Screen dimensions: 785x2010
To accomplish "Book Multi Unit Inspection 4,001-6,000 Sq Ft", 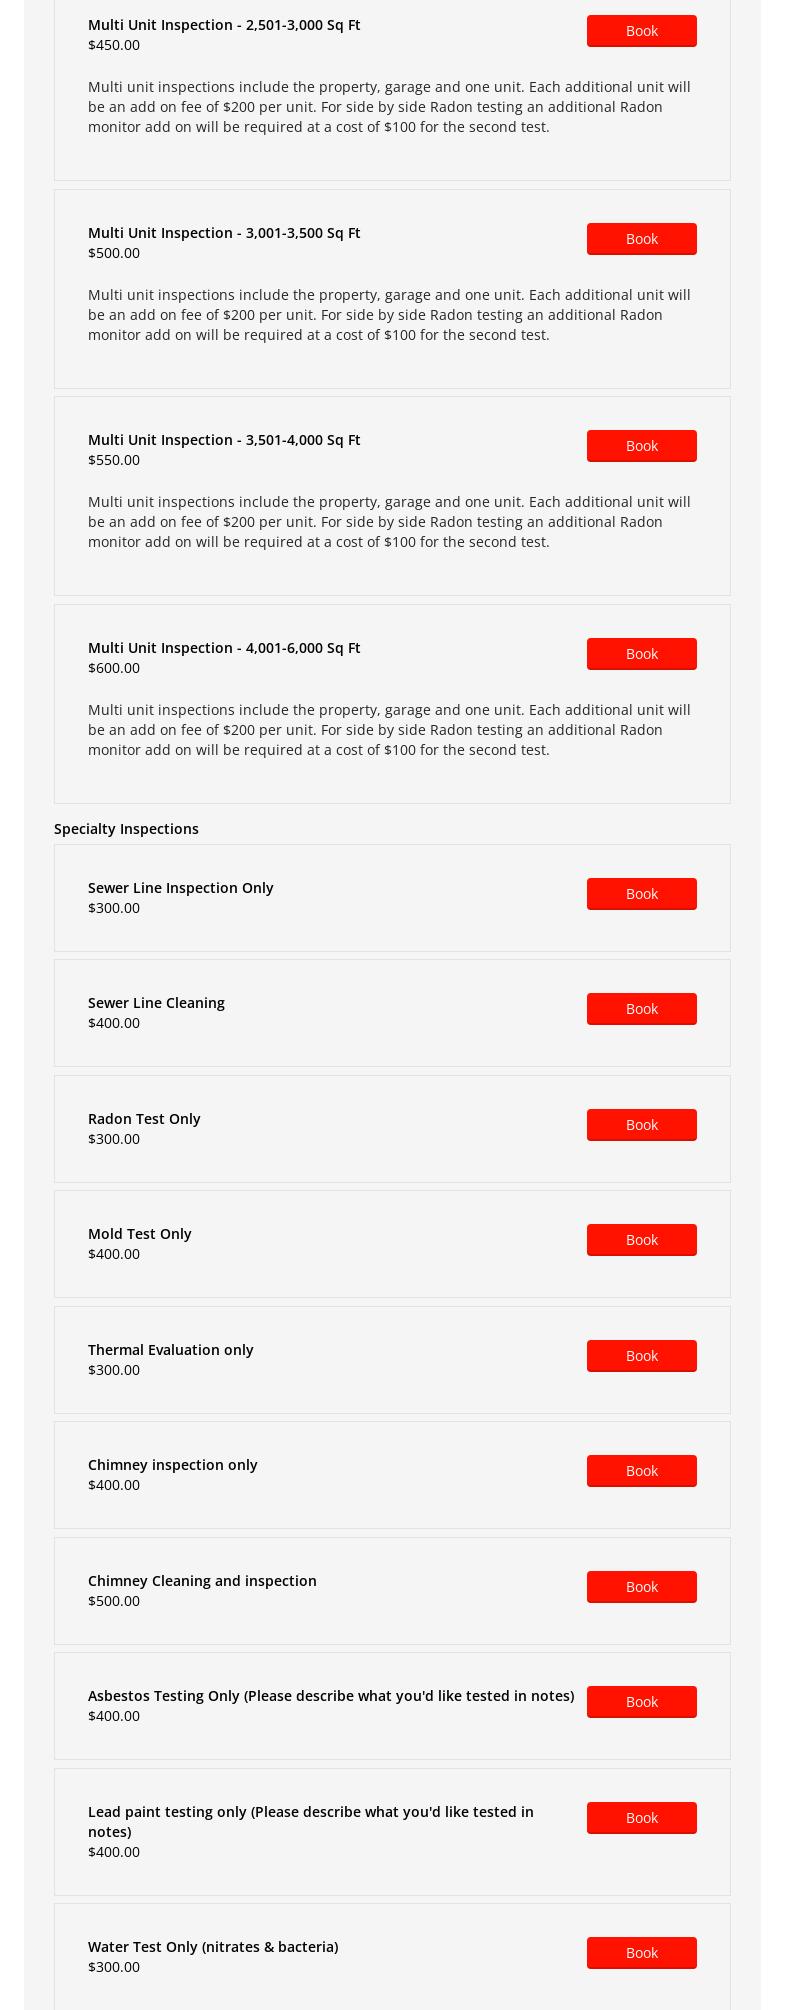I will [x=641, y=654].
